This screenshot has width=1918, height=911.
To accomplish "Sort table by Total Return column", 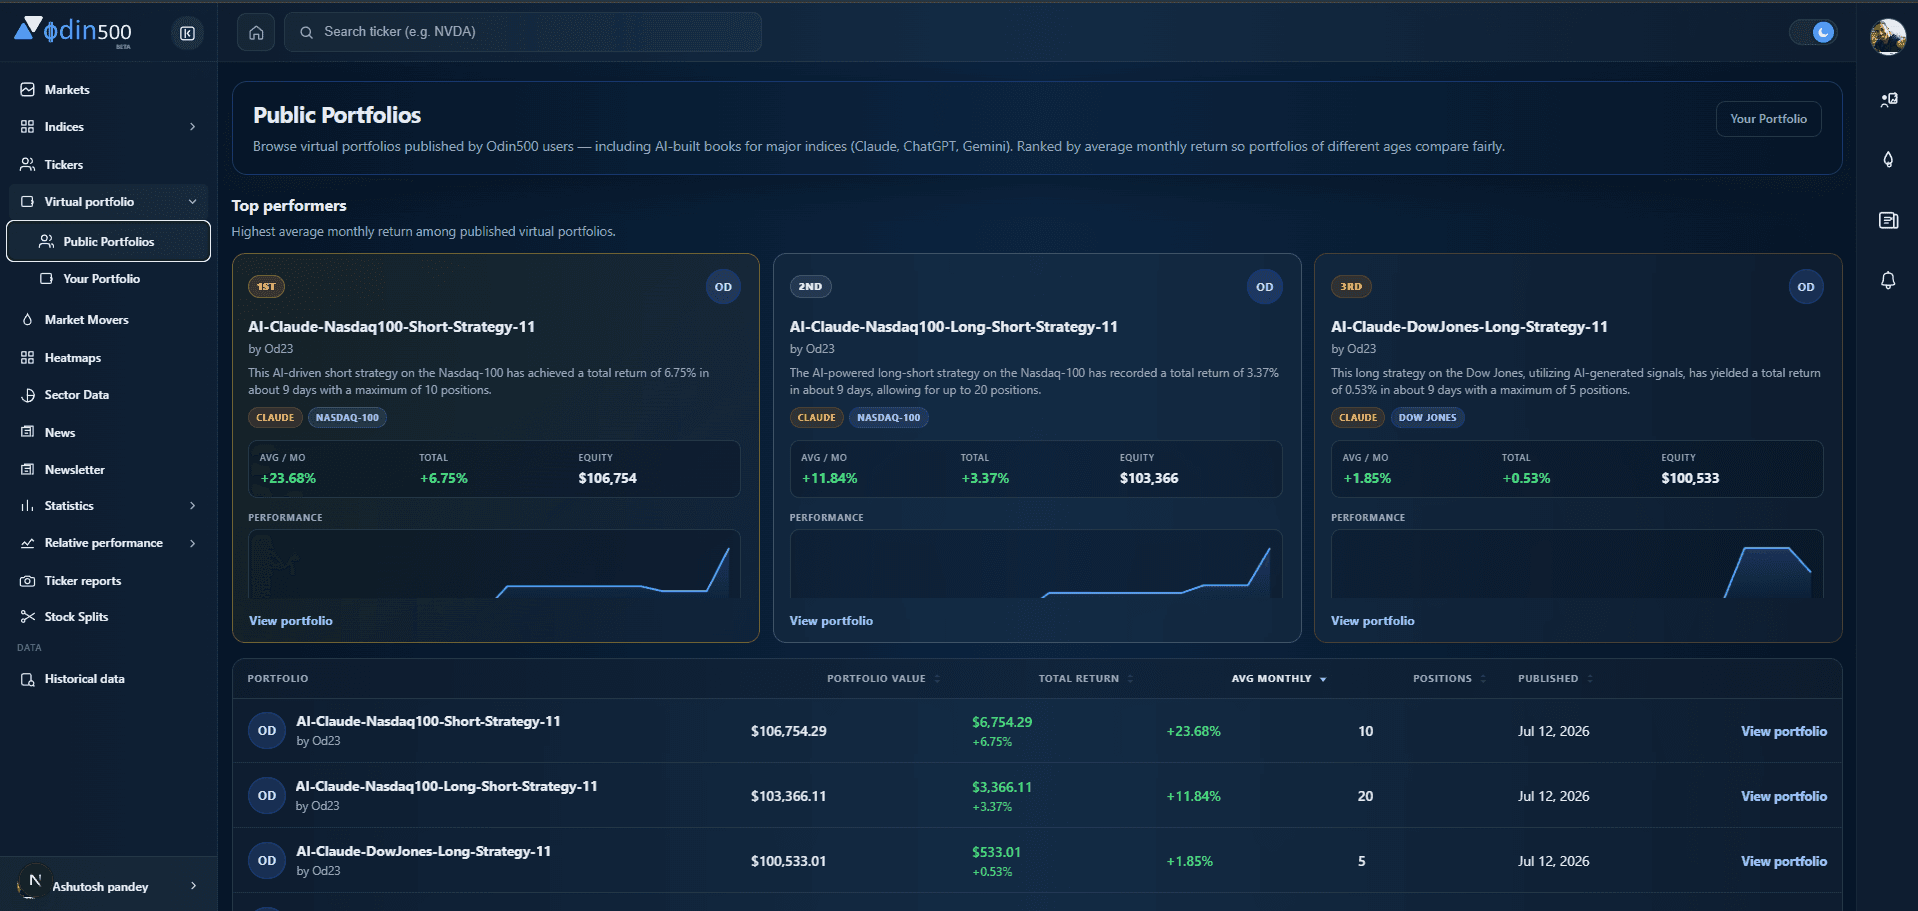I will [1085, 679].
